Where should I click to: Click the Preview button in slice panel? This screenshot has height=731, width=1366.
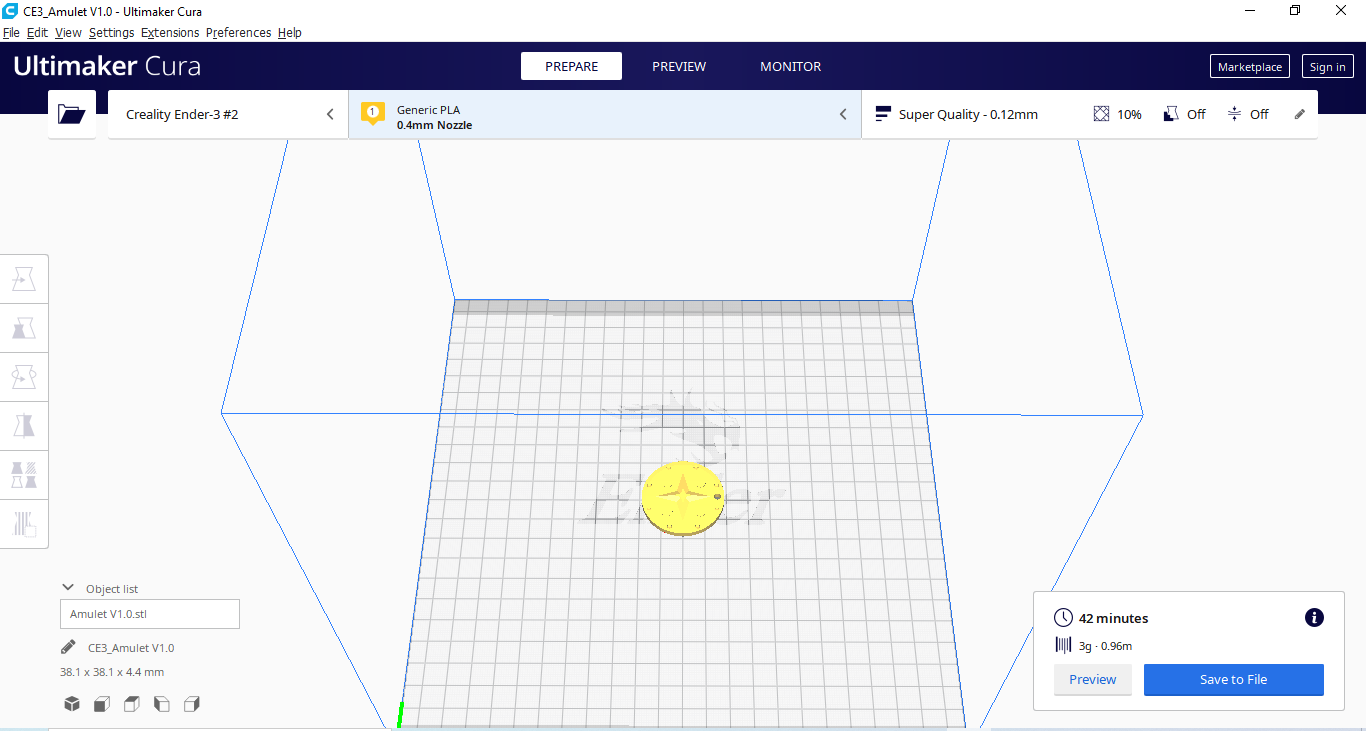pos(1092,680)
